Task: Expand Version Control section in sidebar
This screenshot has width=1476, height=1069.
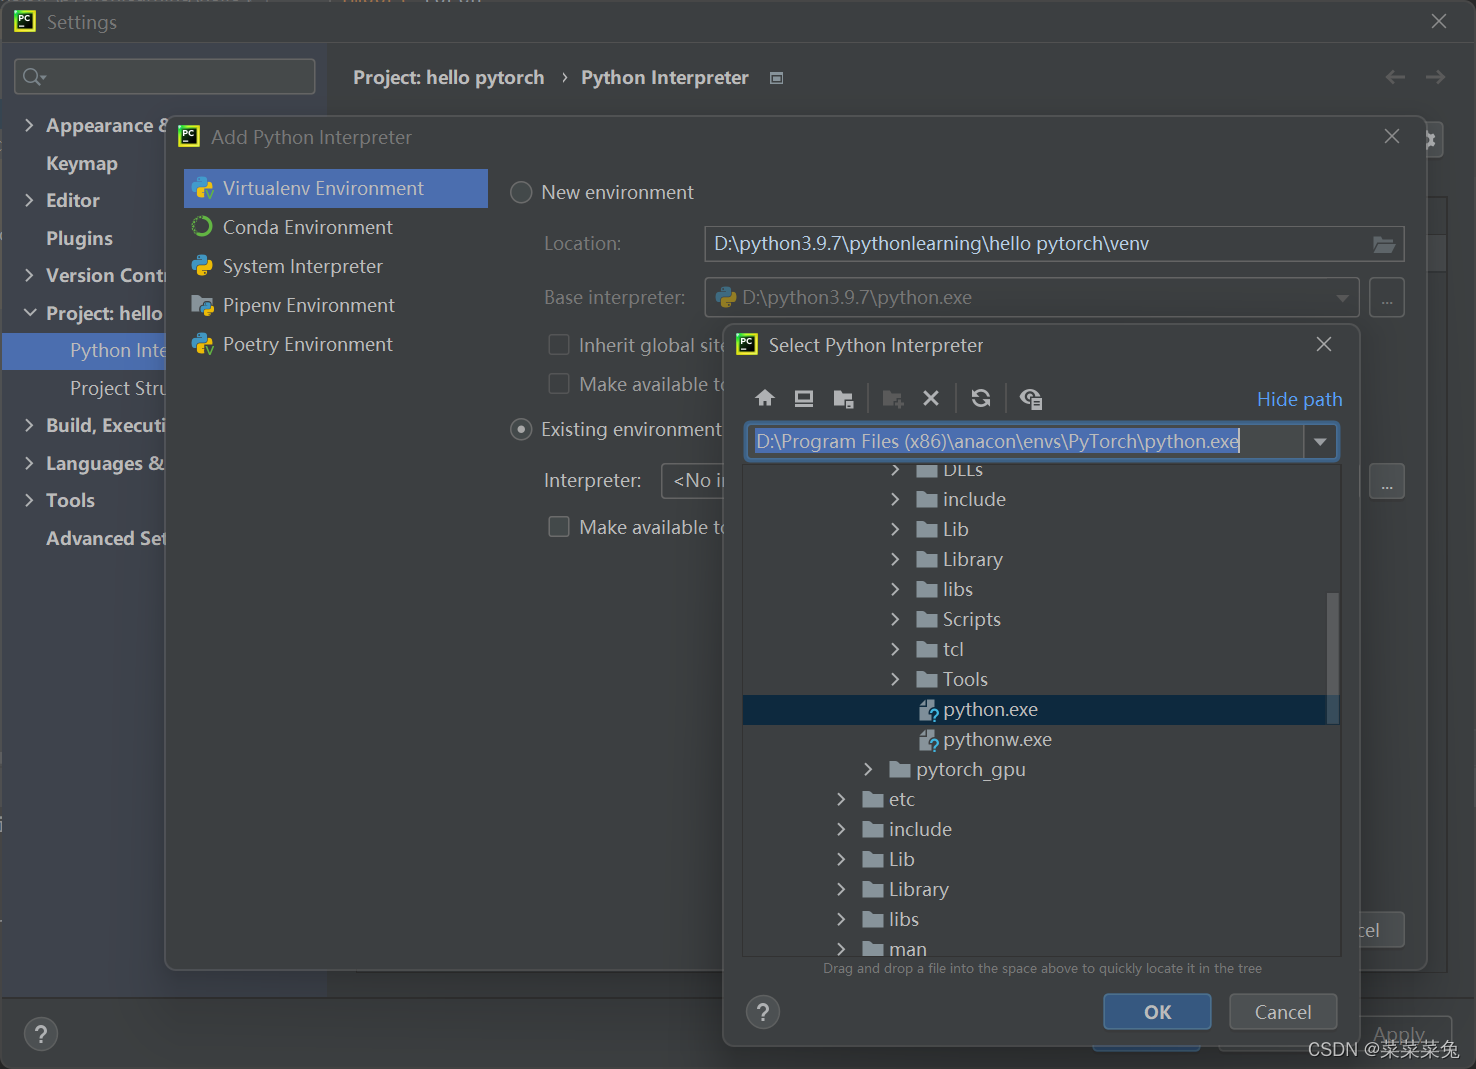Action: (29, 275)
